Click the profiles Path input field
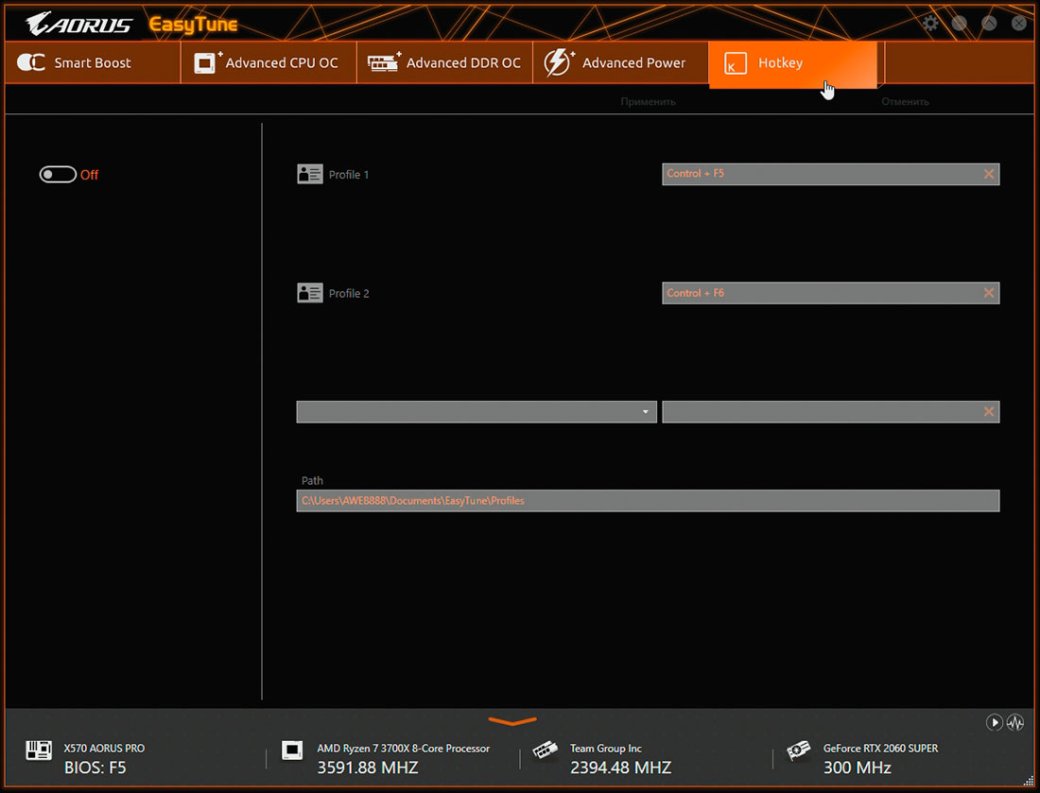Viewport: 1040px width, 793px height. tap(647, 500)
